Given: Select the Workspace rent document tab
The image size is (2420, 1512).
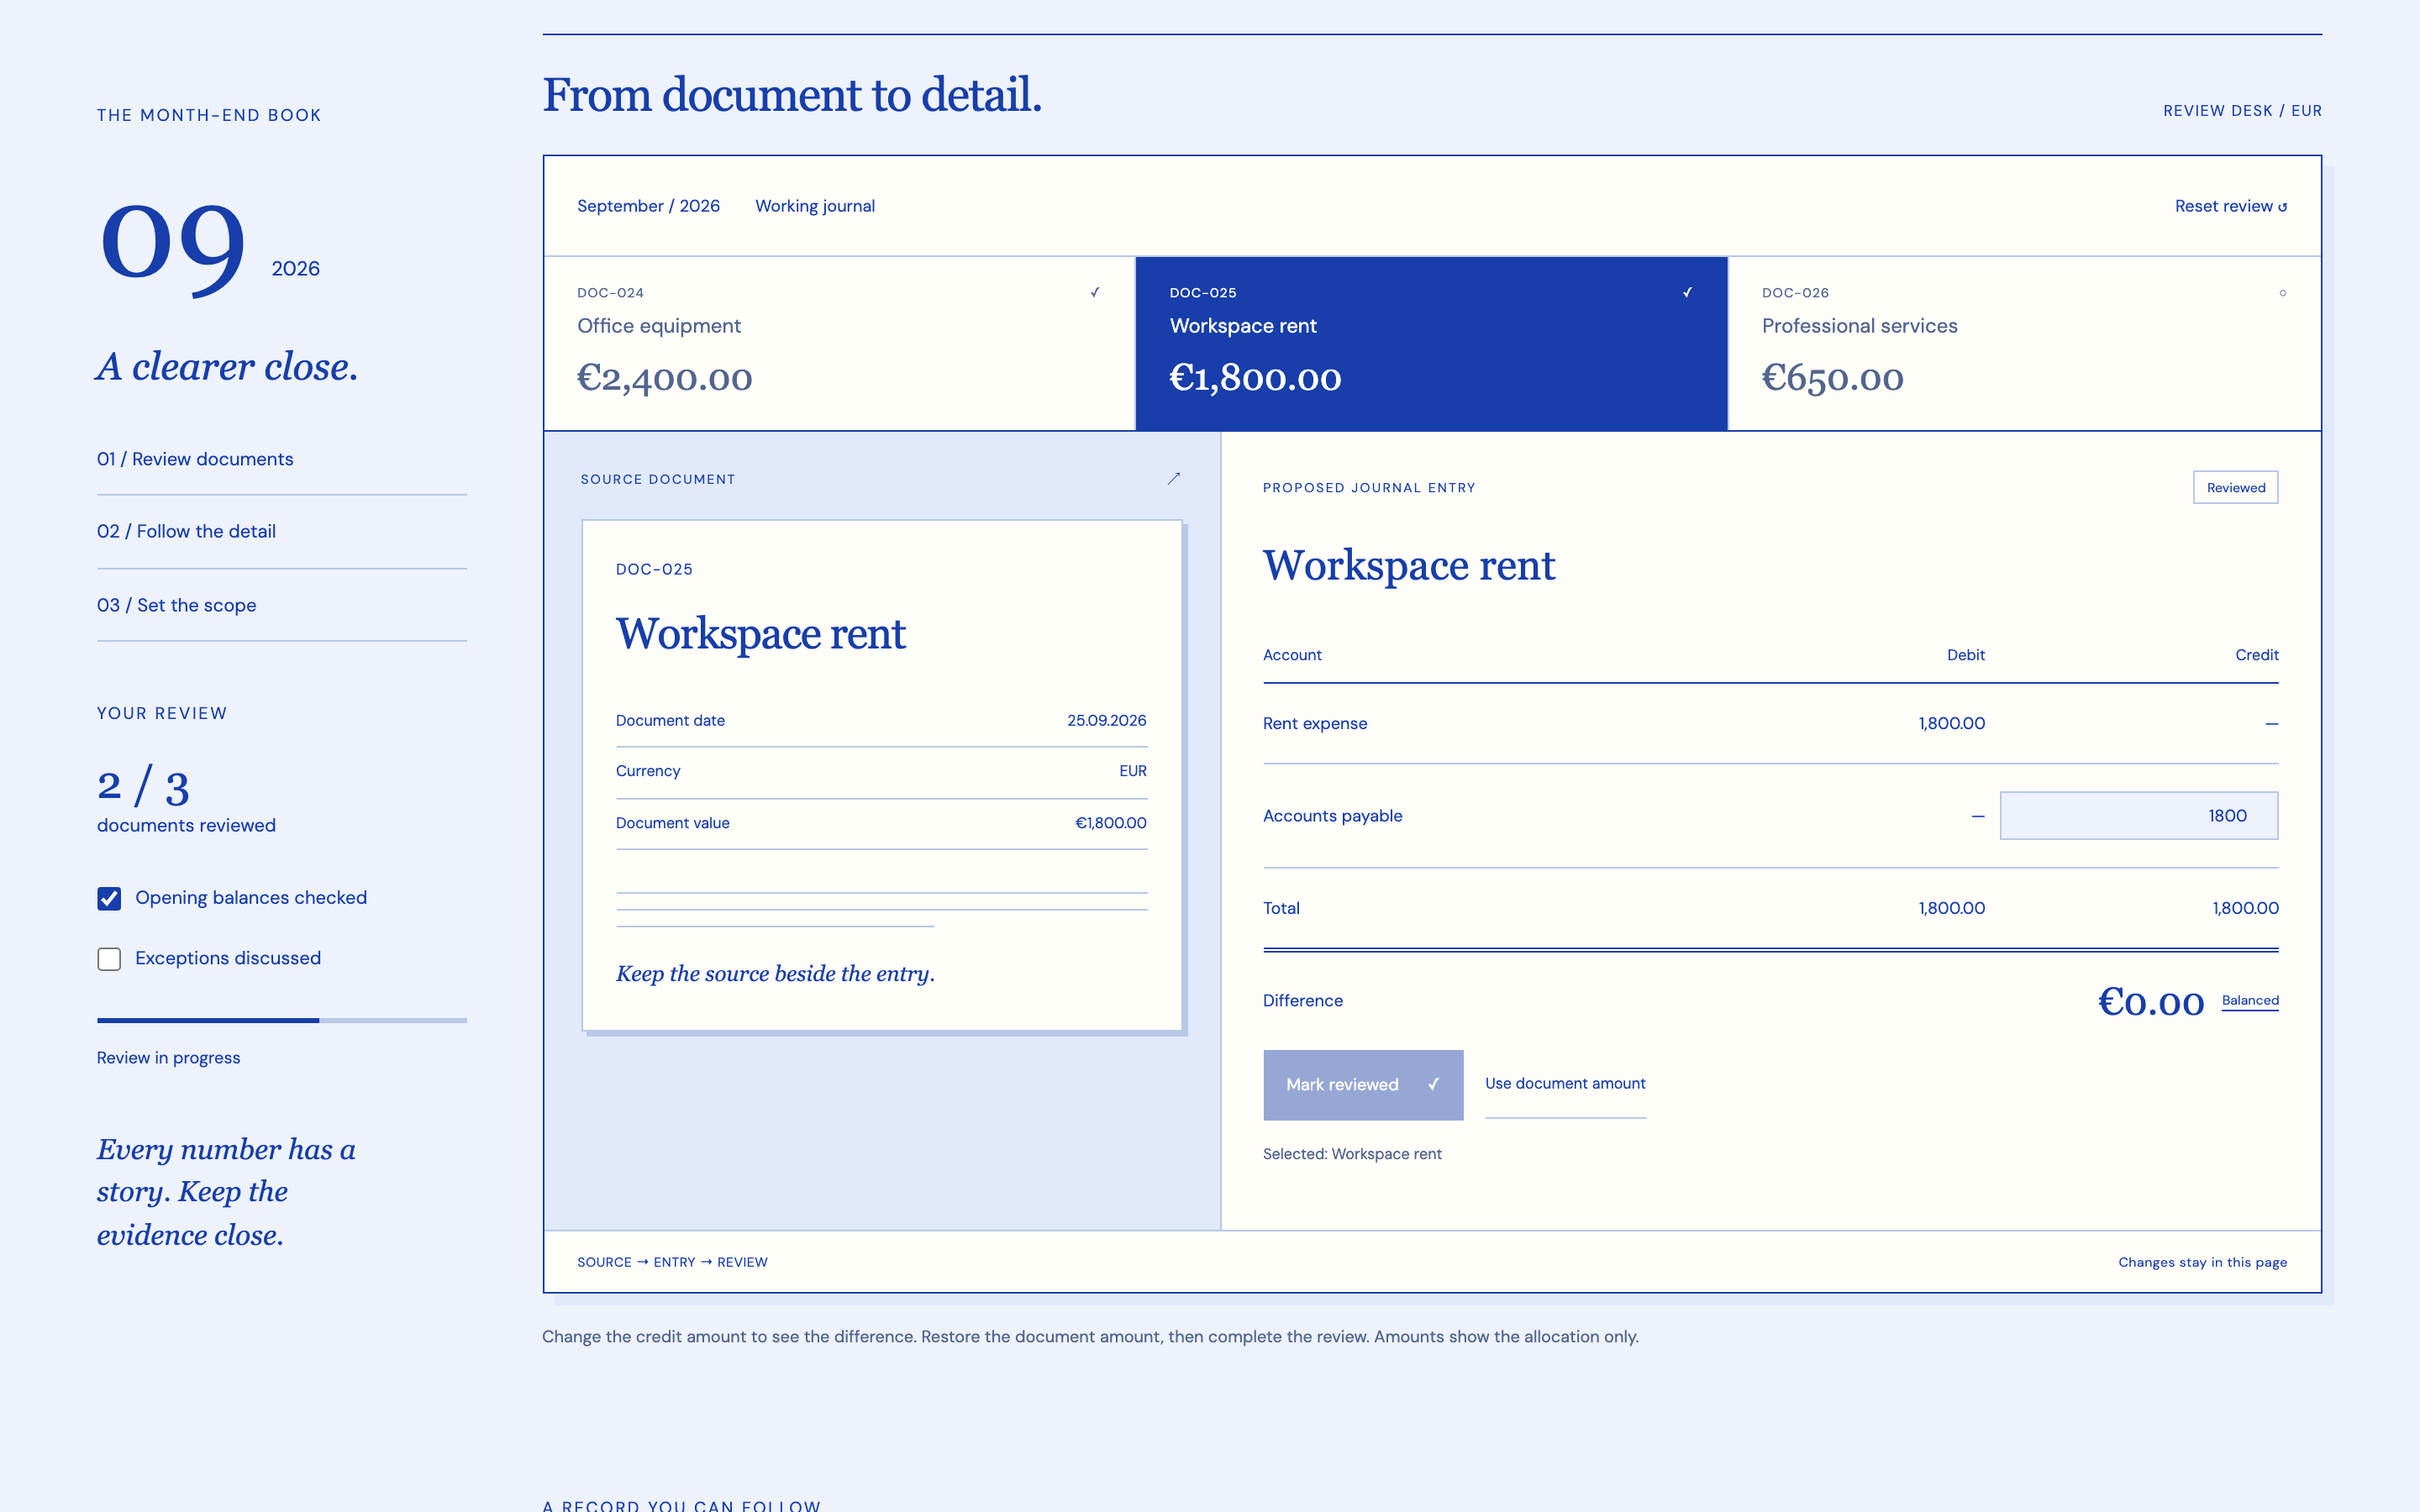Looking at the screenshot, I should click(x=1431, y=343).
